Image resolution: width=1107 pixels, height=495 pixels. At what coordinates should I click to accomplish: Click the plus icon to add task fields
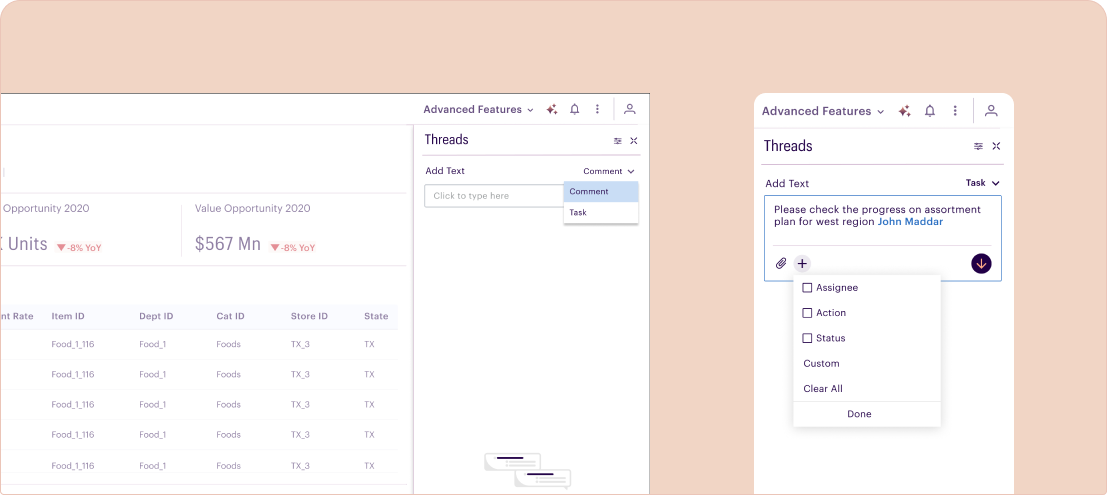pos(802,263)
